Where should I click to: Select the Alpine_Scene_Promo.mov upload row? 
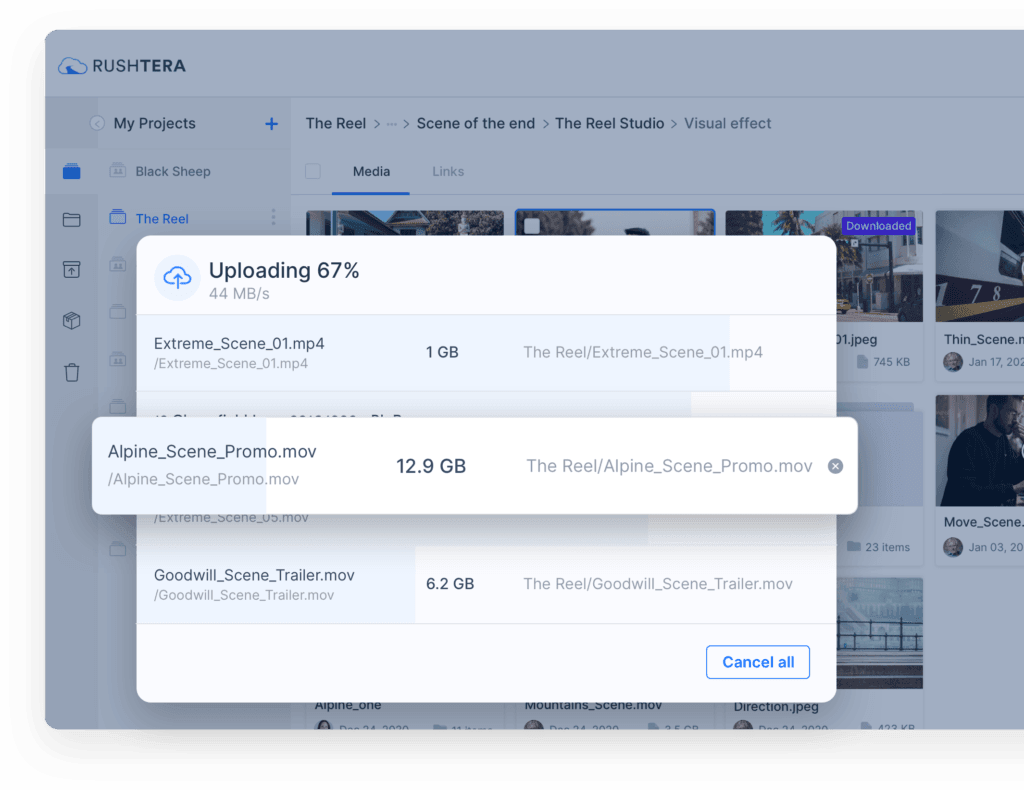point(475,466)
